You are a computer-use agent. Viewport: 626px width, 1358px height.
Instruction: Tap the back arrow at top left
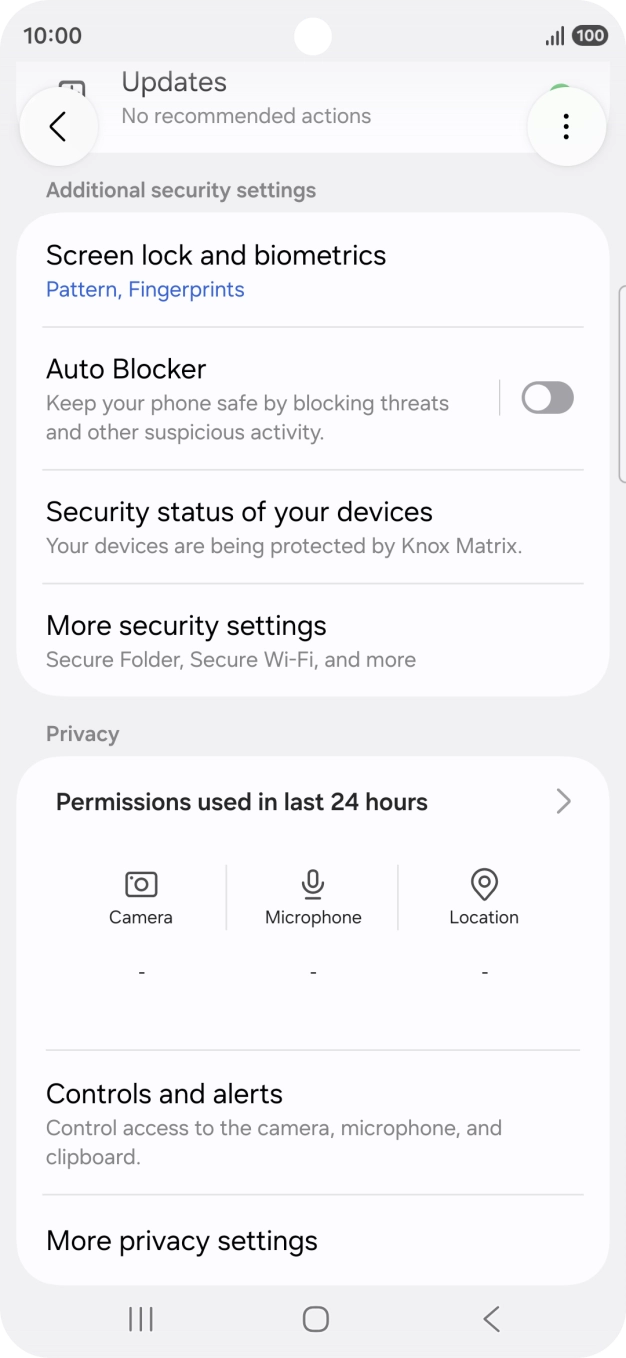[x=58, y=127]
